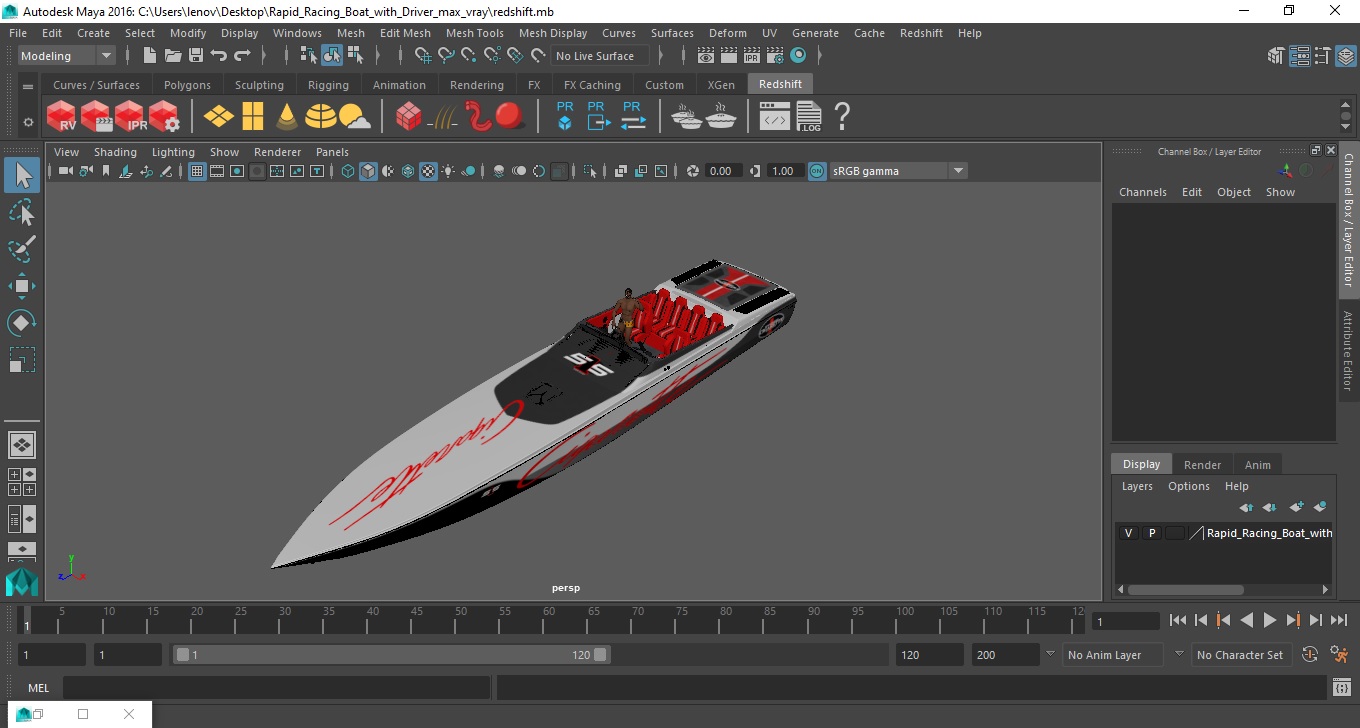
Task: Create a Redshift dome light
Action: (321, 116)
